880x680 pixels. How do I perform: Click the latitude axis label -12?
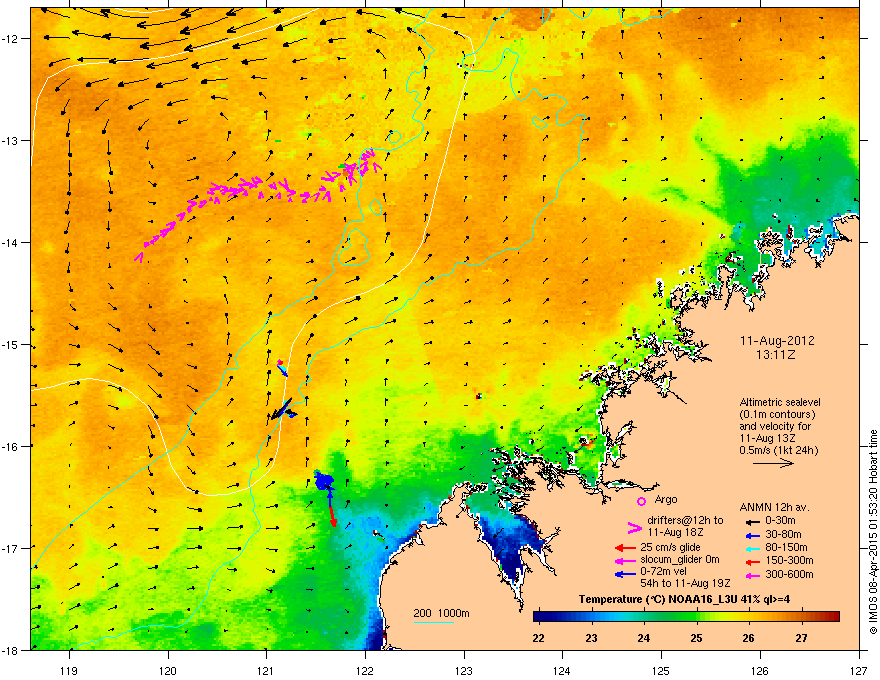11,38
